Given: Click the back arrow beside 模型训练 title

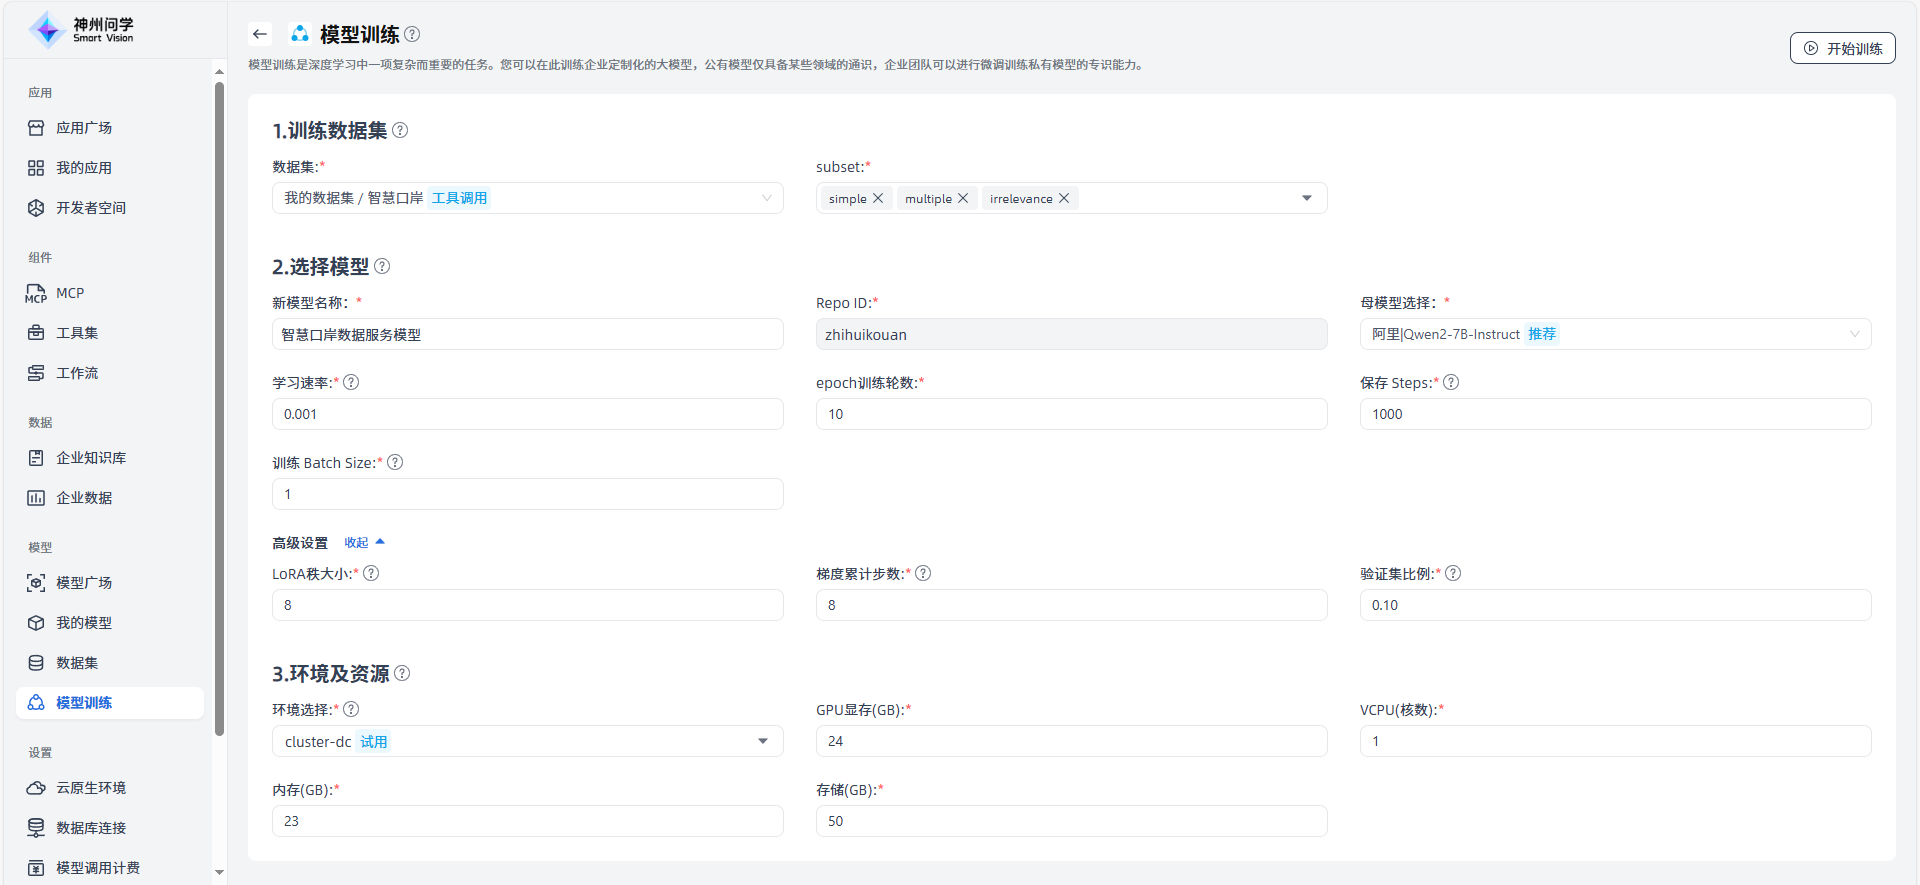Looking at the screenshot, I should 260,34.
